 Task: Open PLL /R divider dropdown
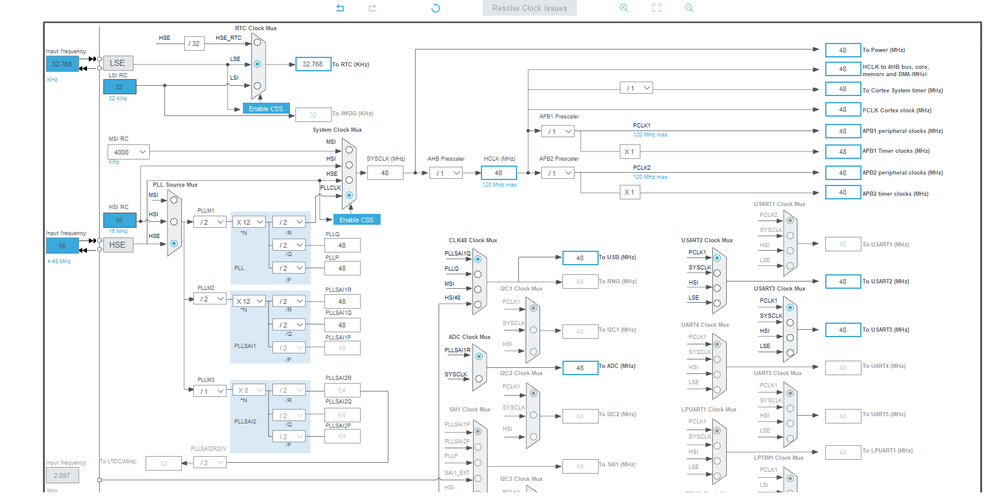tap(289, 222)
